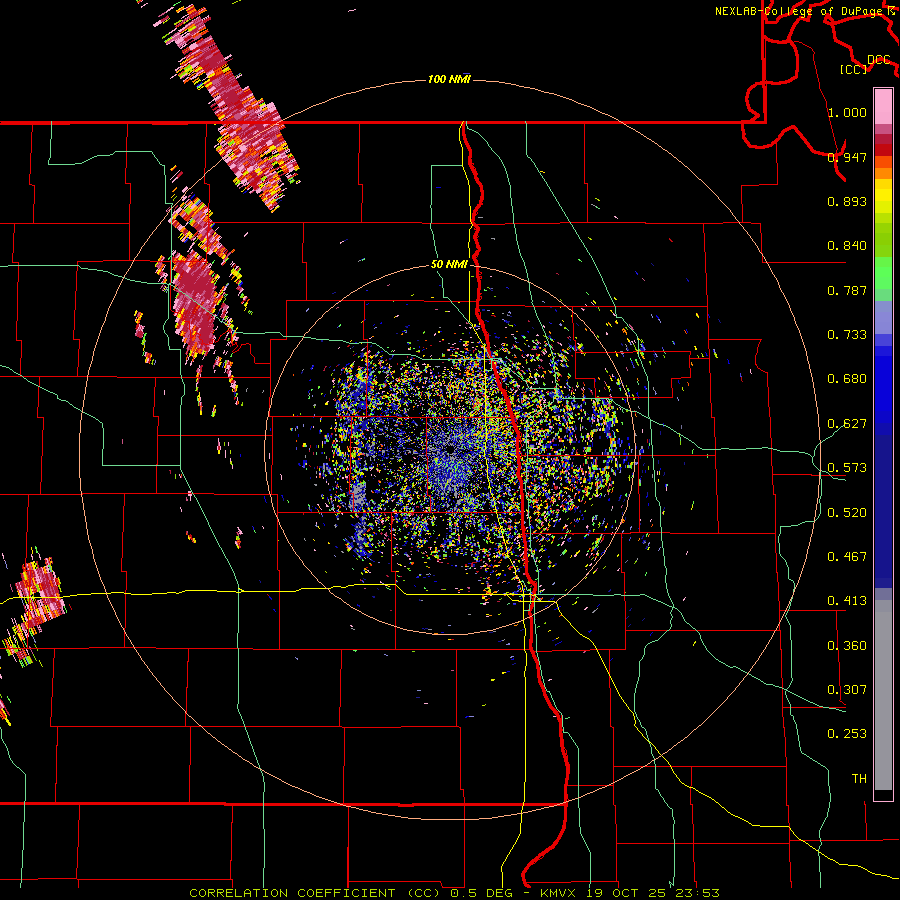Click the CORRELATION COEFFICIENT (CC) caption text

pyautogui.click(x=315, y=893)
